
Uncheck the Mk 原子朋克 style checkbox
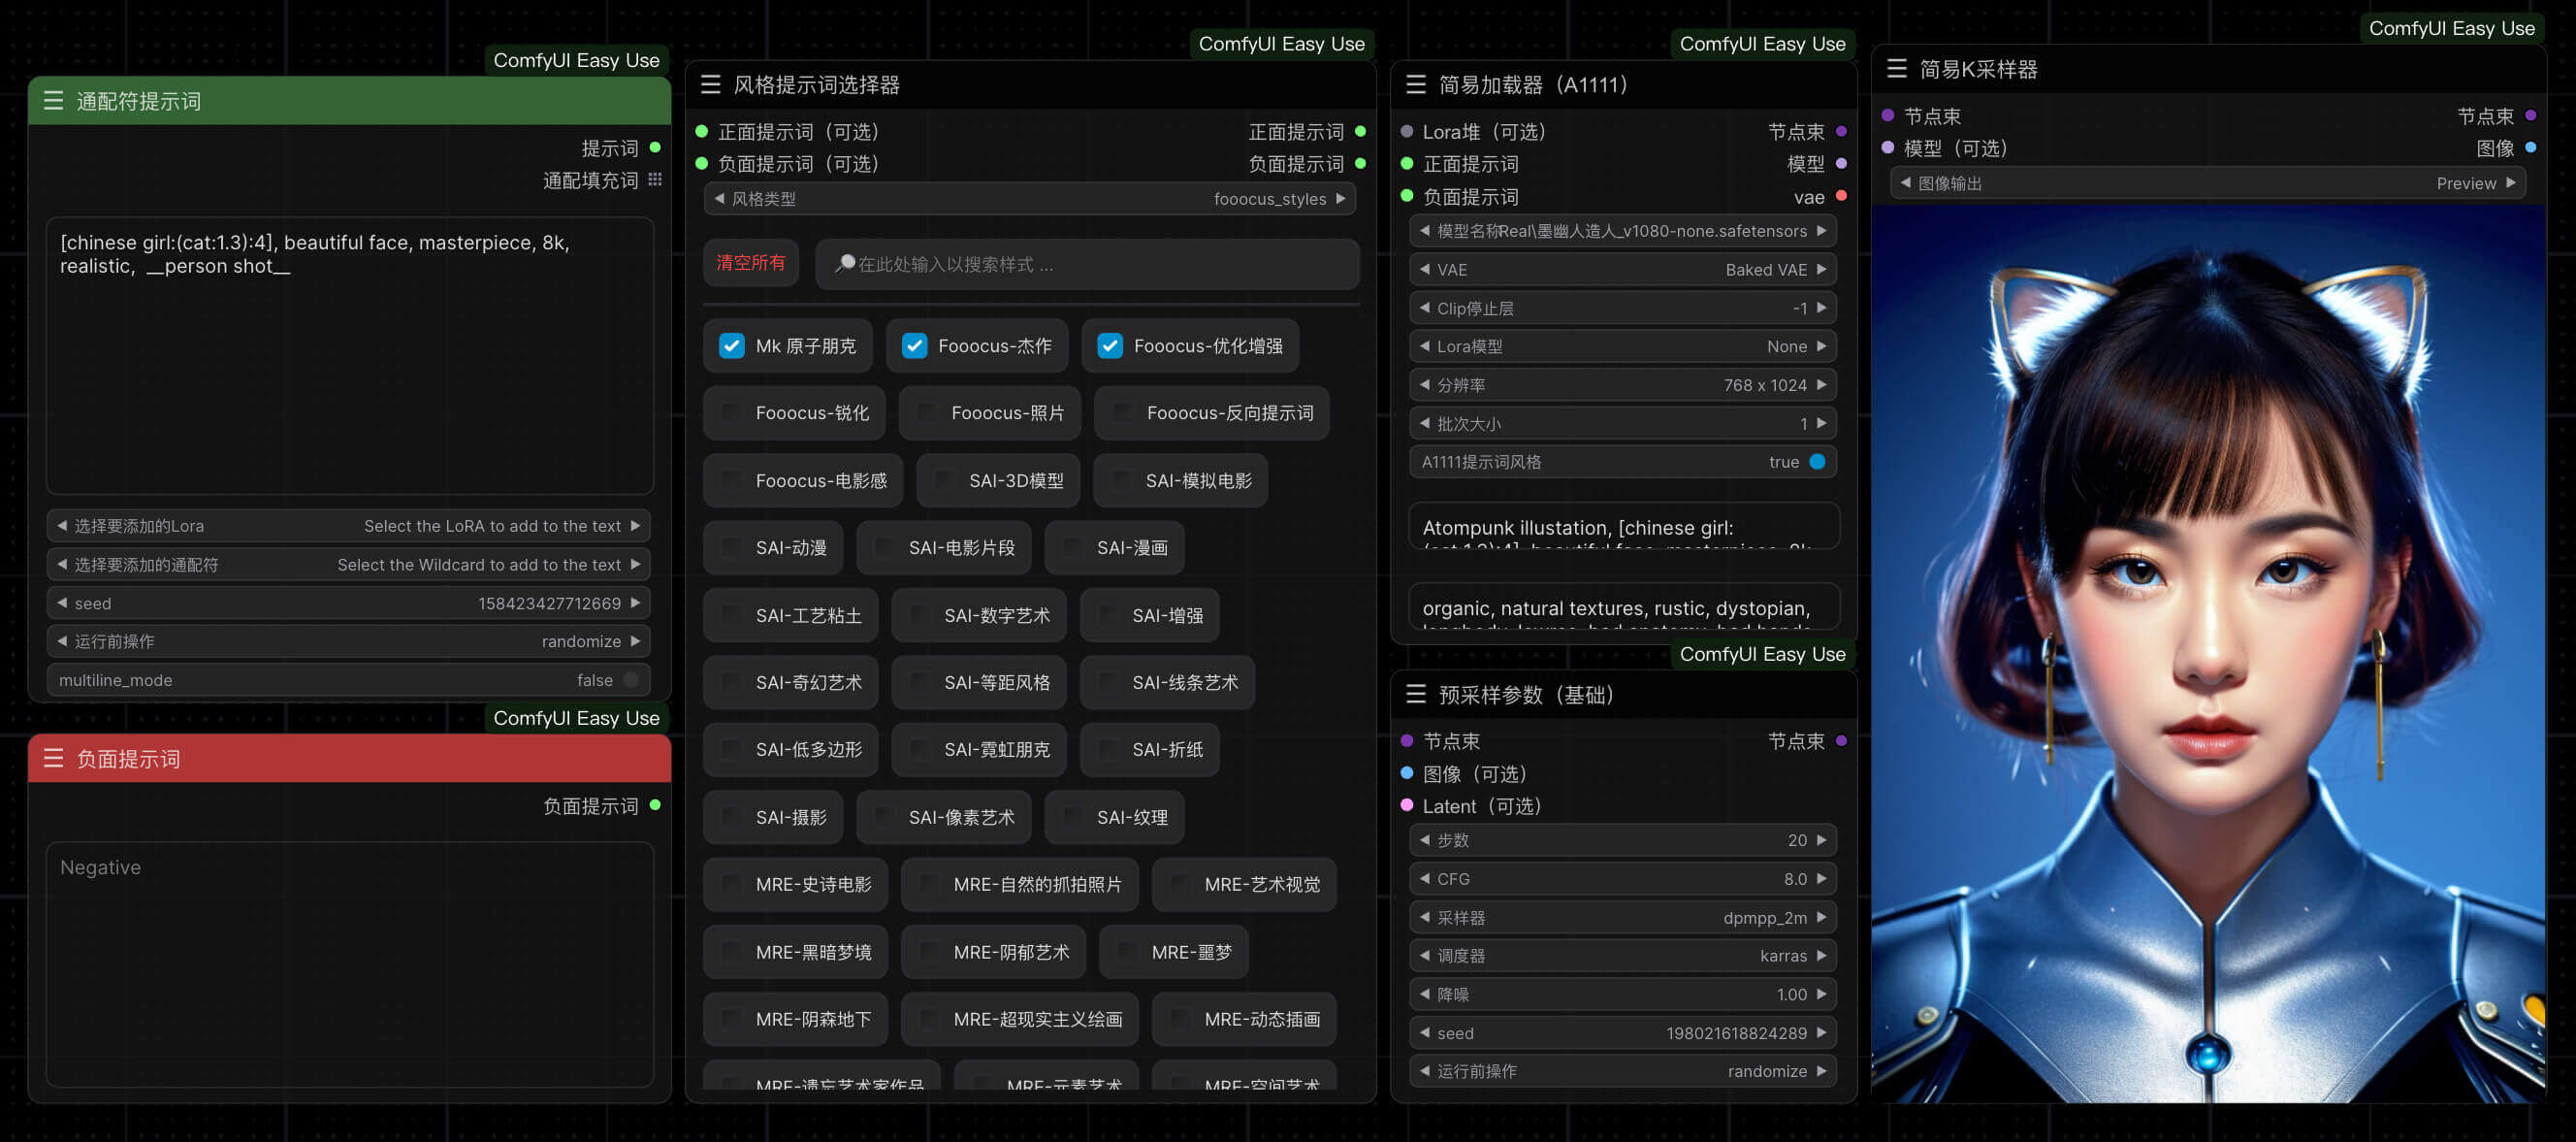tap(732, 346)
